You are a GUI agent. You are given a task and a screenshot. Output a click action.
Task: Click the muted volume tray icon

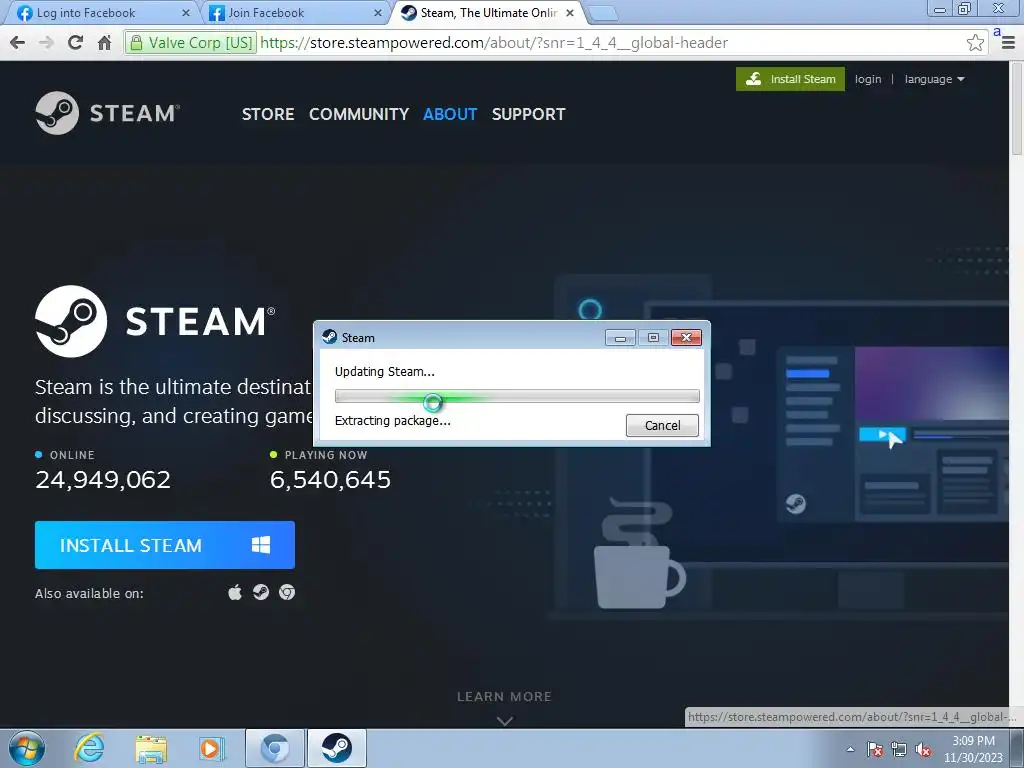pos(923,749)
